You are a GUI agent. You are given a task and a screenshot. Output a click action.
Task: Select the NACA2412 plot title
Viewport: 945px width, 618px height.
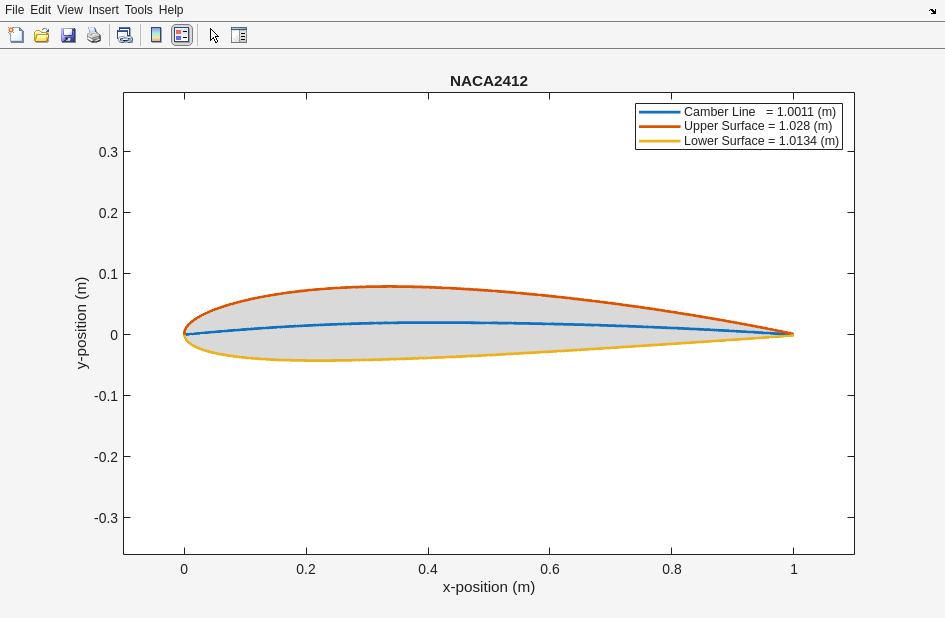click(488, 81)
